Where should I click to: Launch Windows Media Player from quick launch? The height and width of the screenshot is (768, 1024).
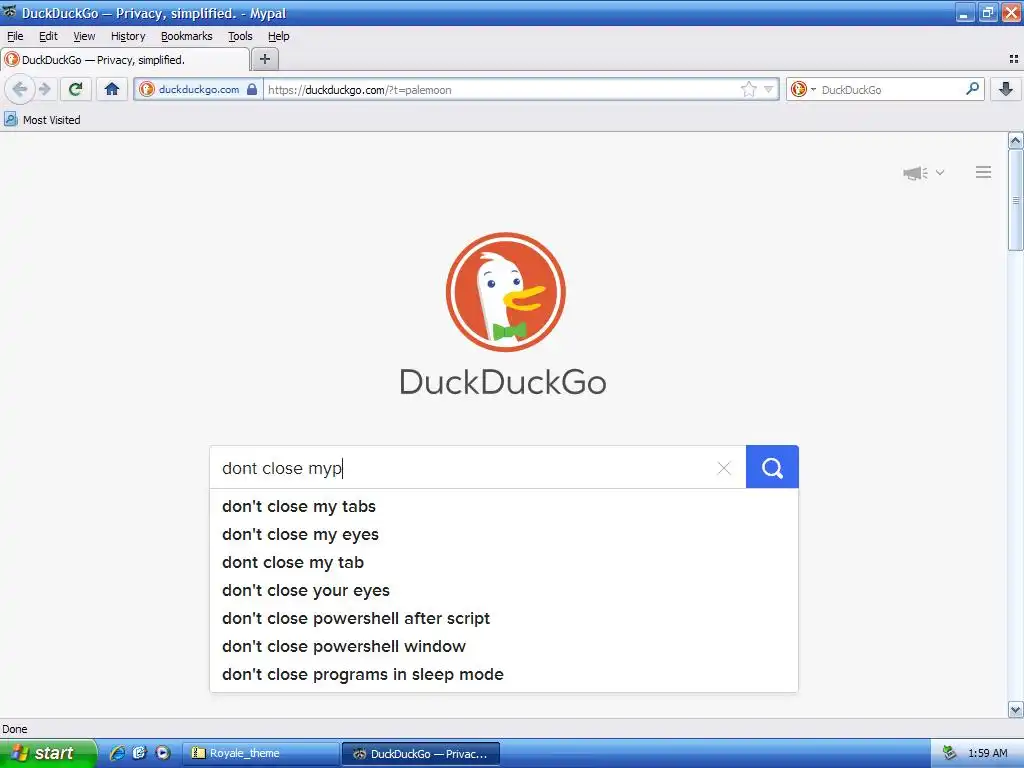pos(163,753)
